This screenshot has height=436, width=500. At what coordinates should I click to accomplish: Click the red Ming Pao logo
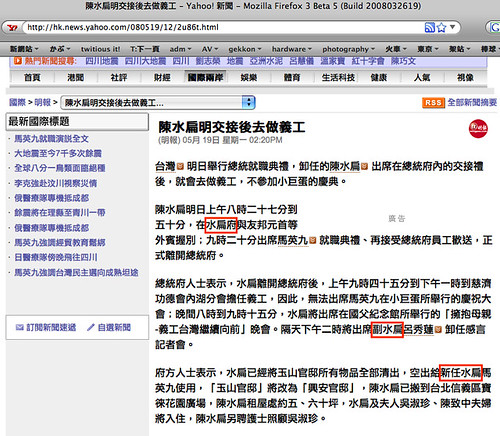478,128
